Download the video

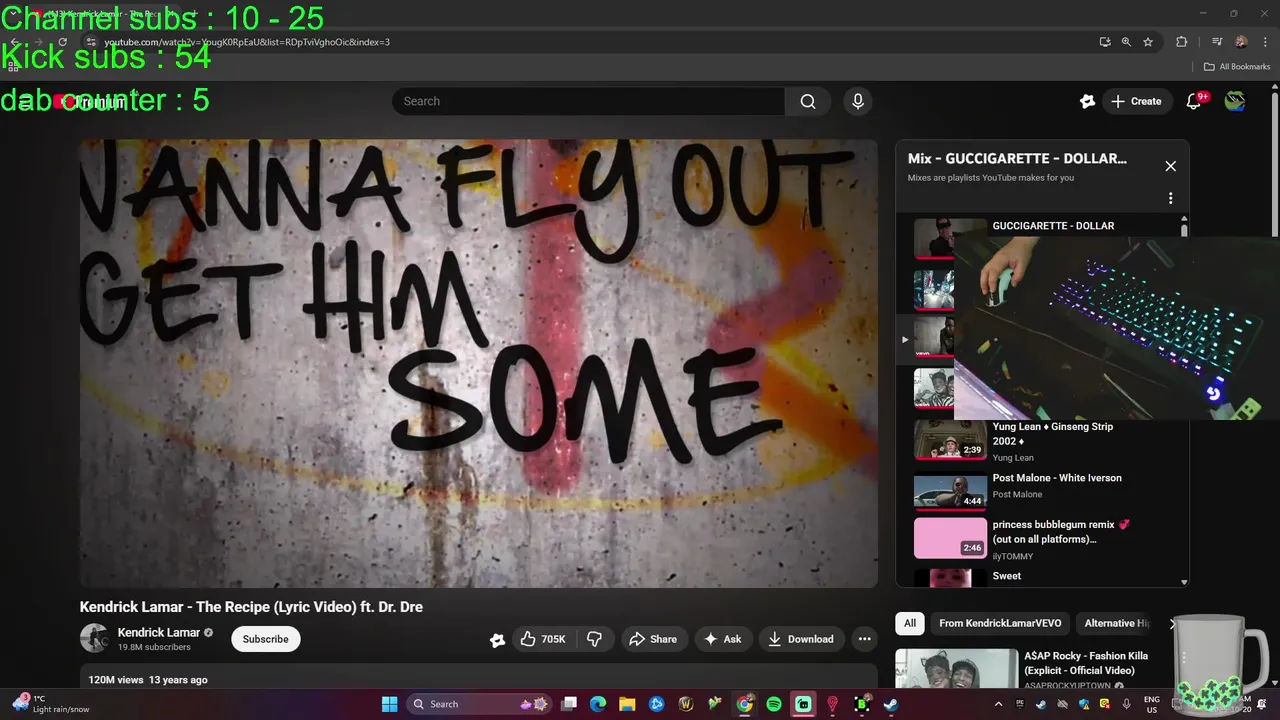click(x=801, y=639)
